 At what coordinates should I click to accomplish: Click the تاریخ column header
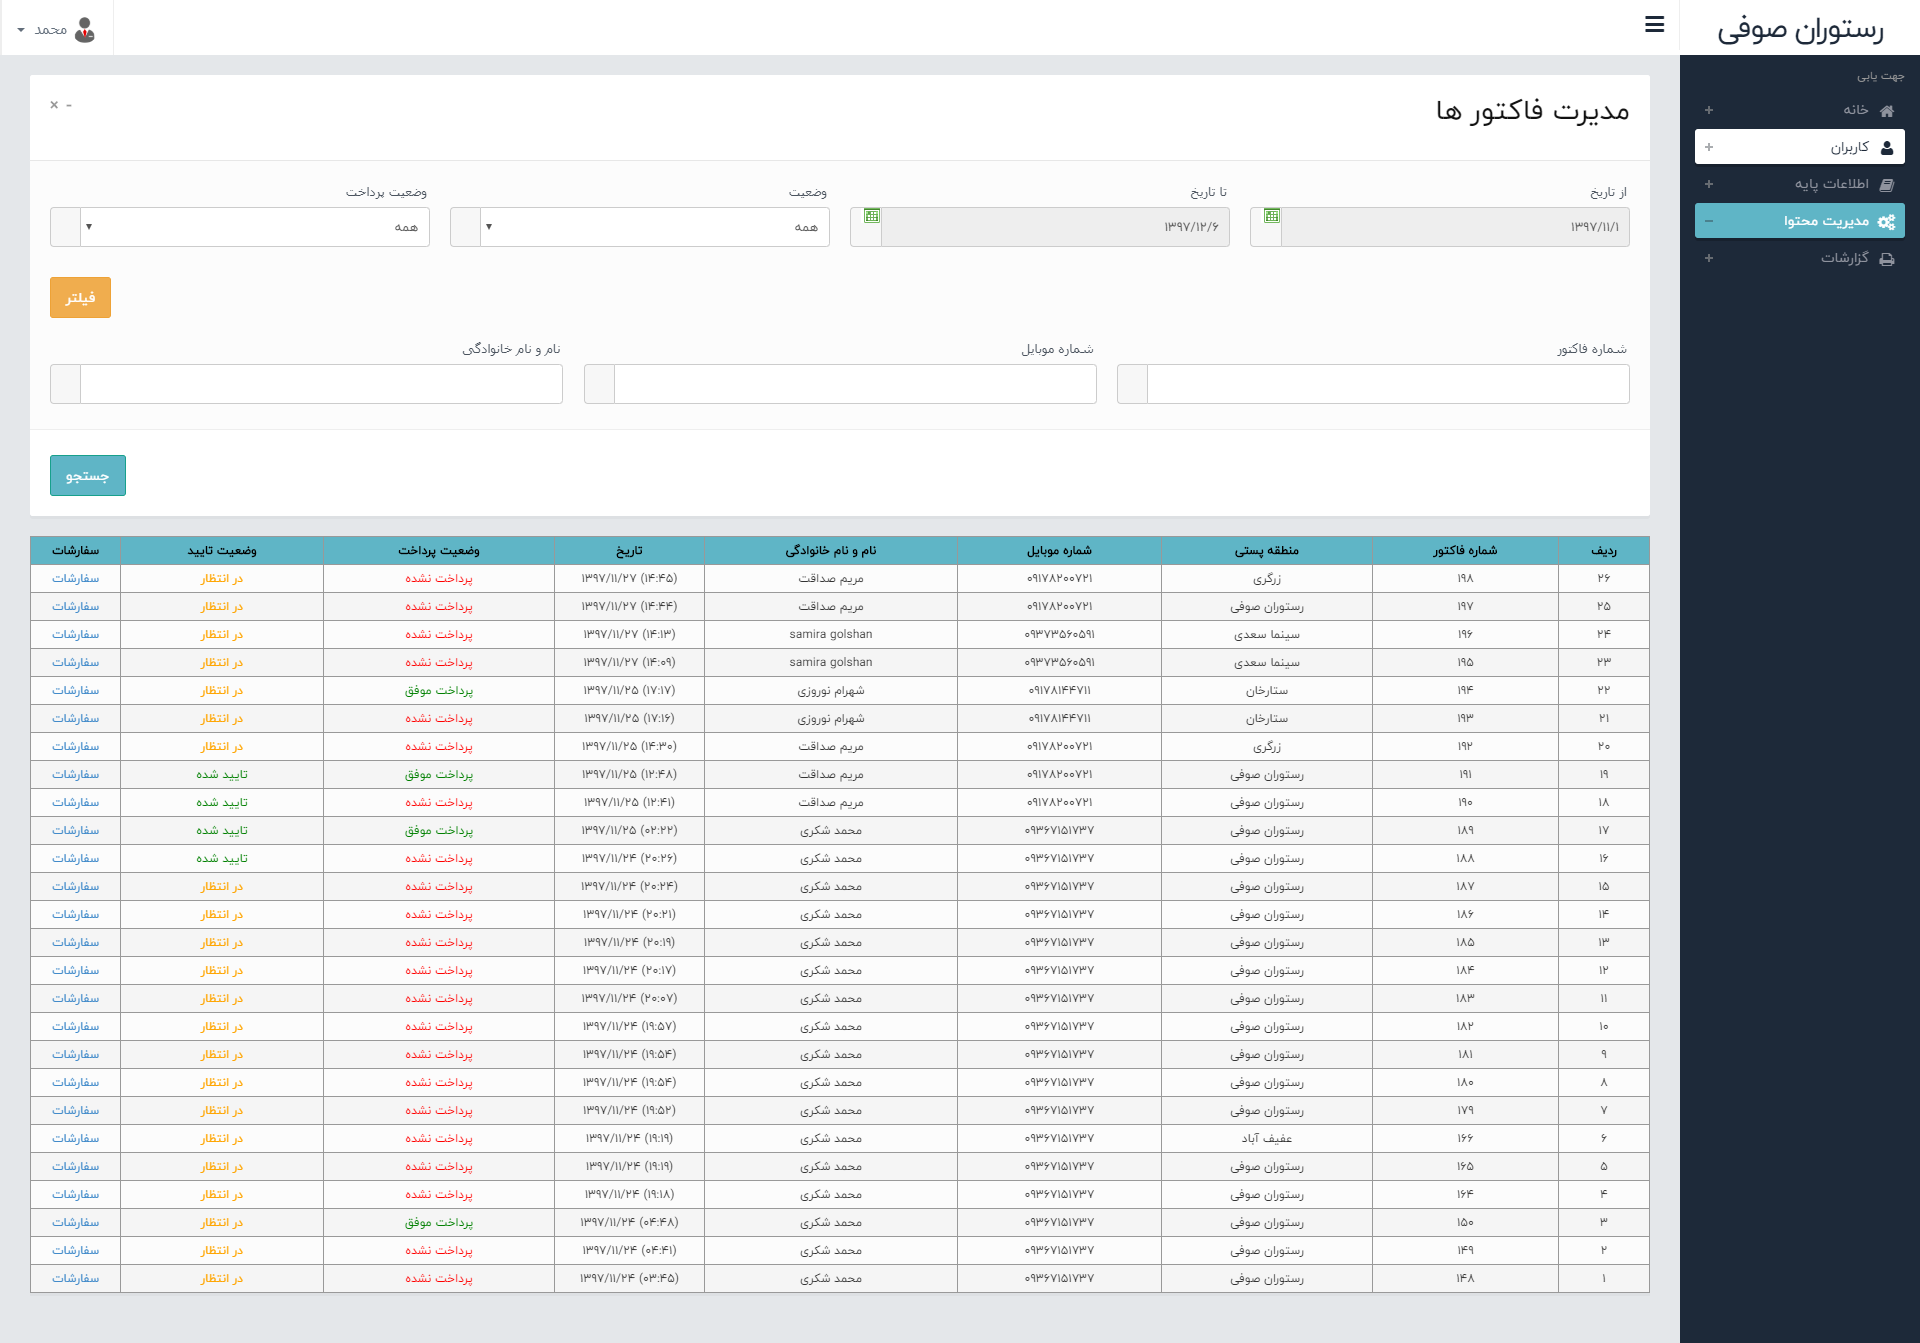point(629,550)
